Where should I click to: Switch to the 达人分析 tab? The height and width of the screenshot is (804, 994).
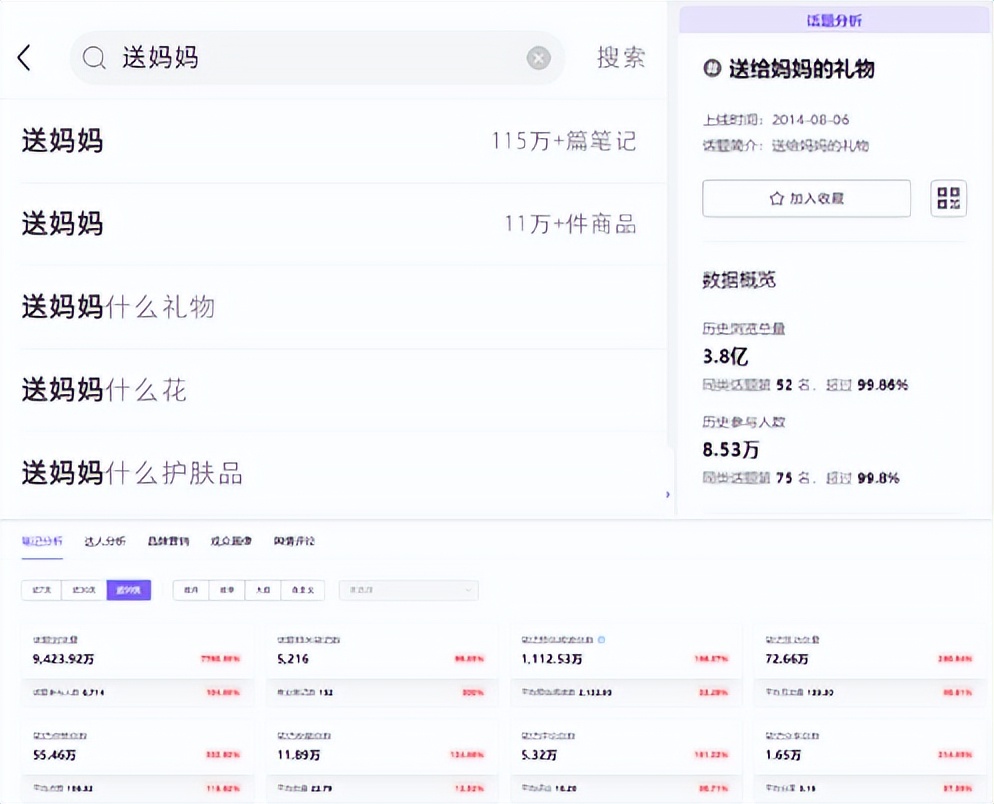click(x=105, y=539)
